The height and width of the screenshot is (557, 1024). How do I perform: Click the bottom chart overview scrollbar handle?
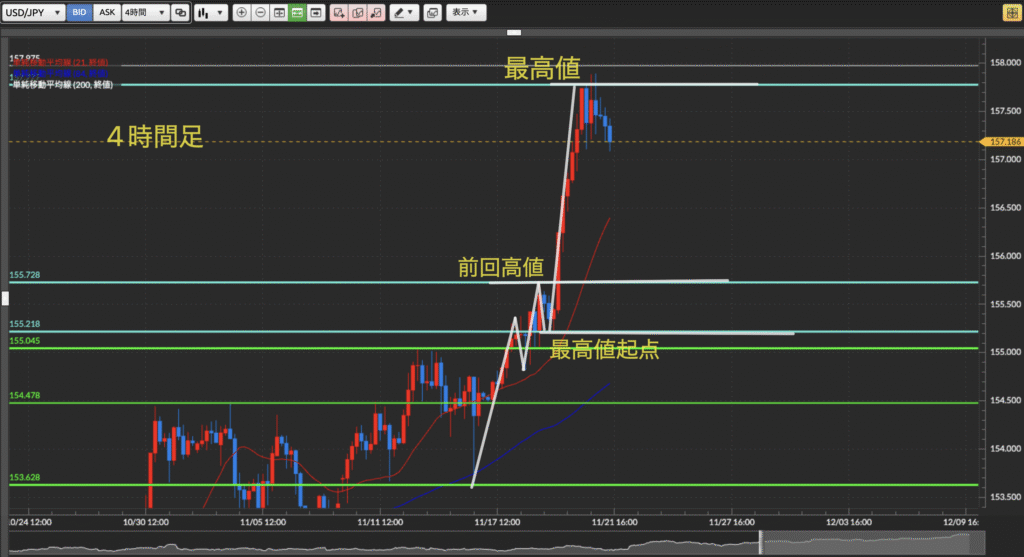760,543
